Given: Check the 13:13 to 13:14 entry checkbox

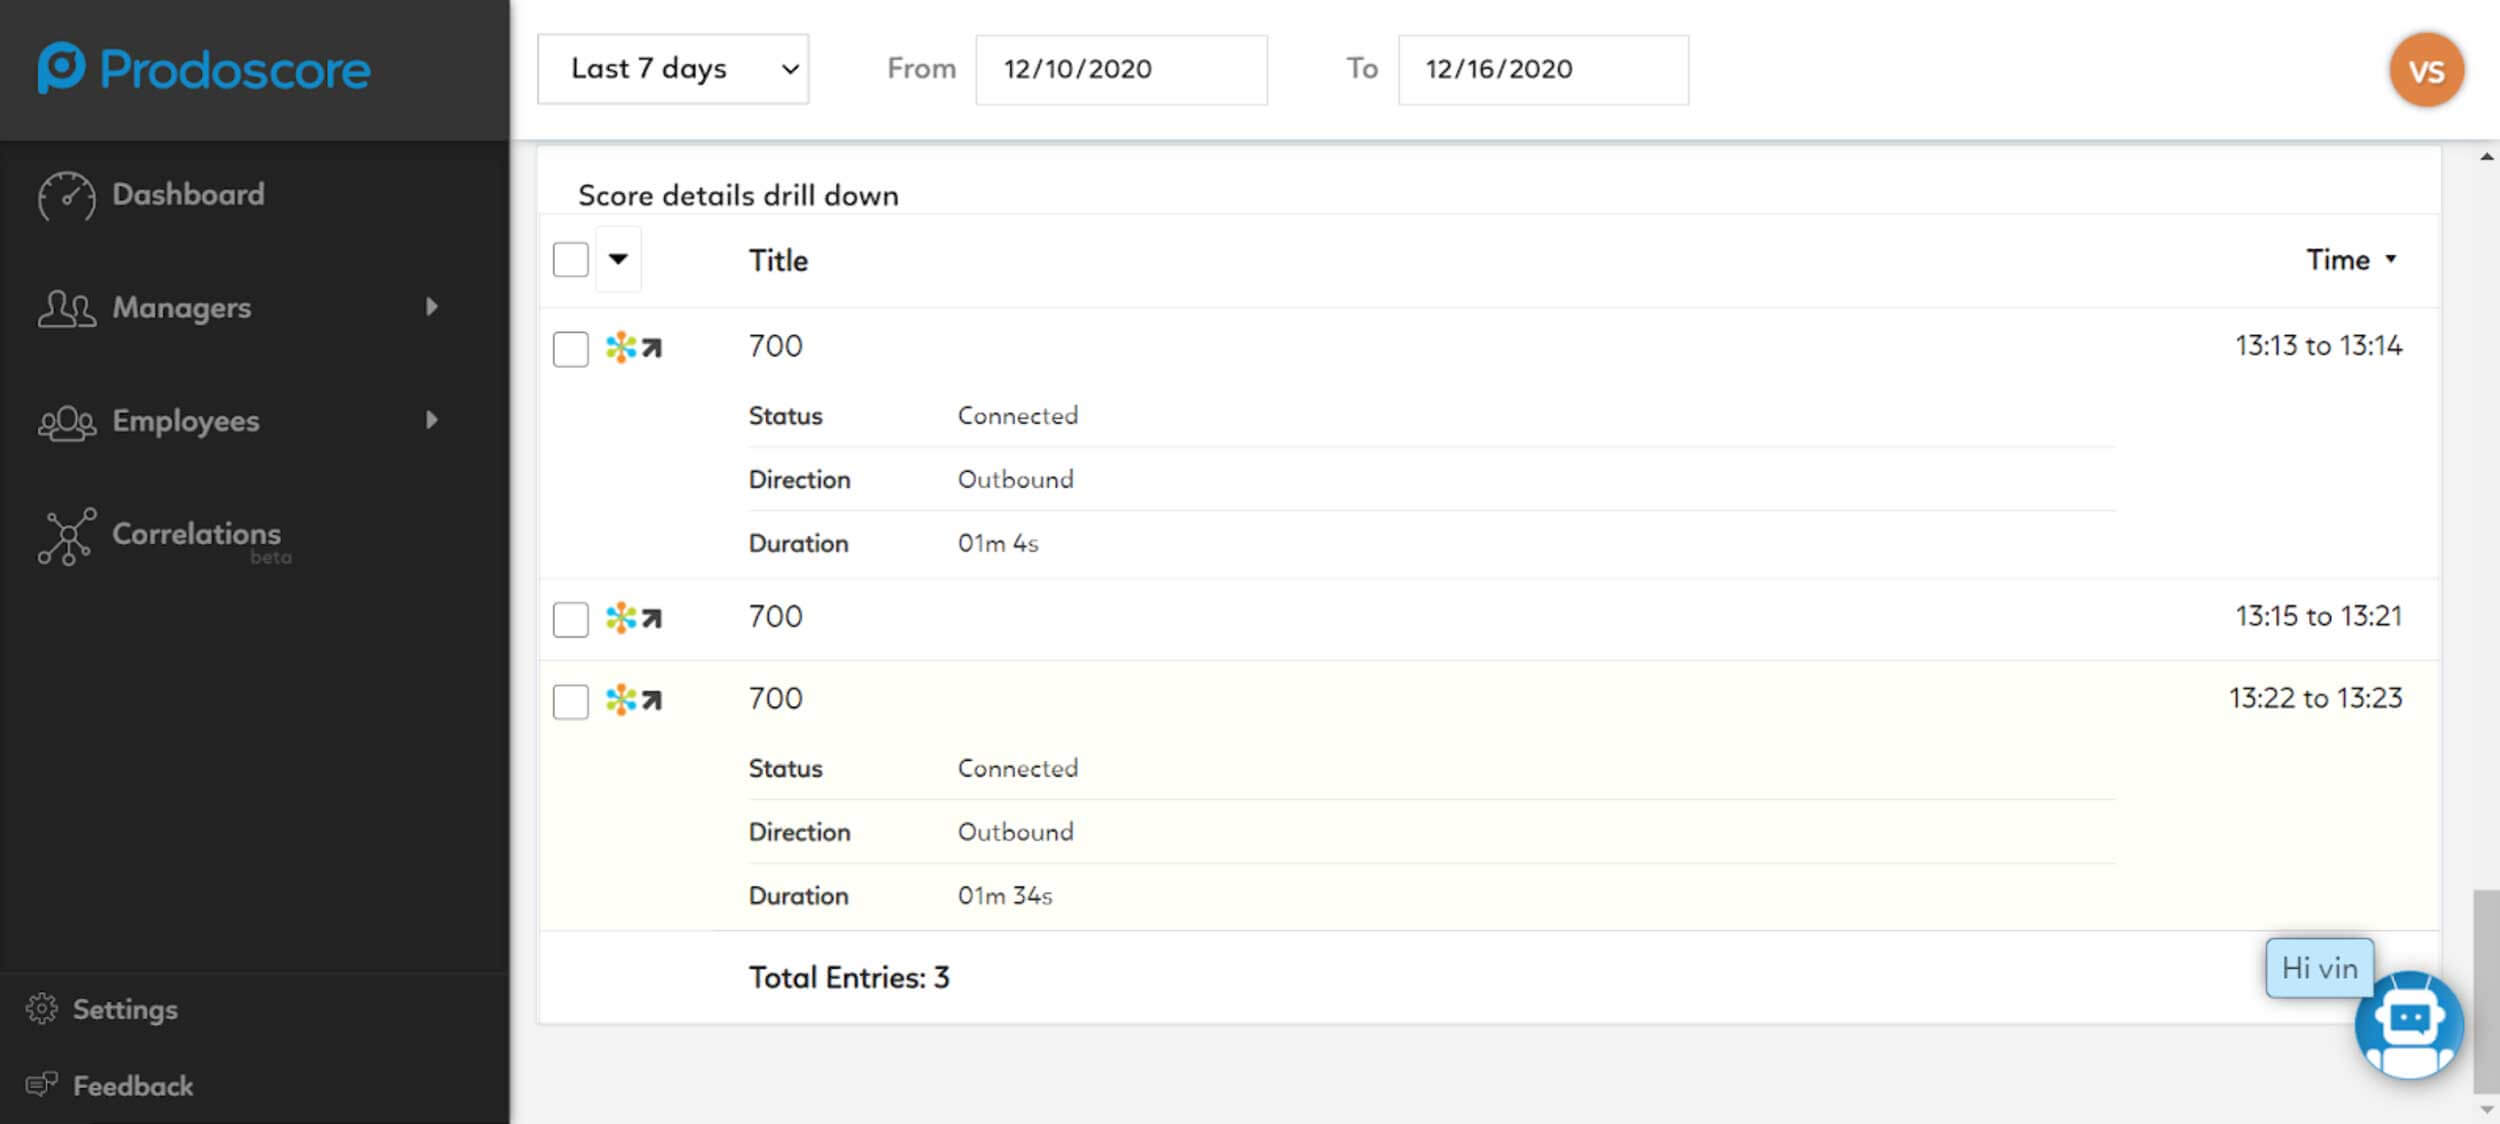Looking at the screenshot, I should (571, 349).
